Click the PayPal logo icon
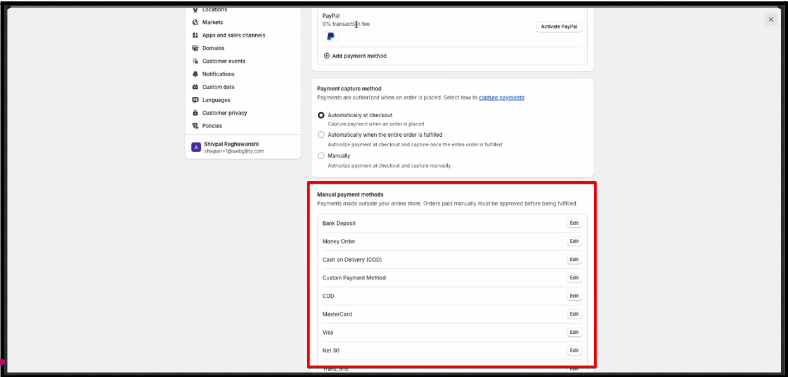The width and height of the screenshot is (788, 377). click(x=331, y=37)
